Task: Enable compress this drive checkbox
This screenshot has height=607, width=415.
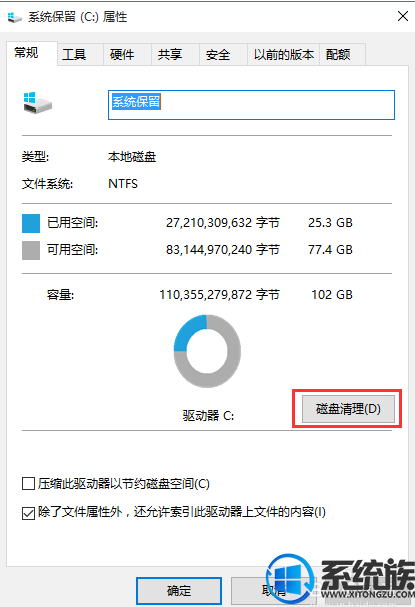Action: point(28,484)
